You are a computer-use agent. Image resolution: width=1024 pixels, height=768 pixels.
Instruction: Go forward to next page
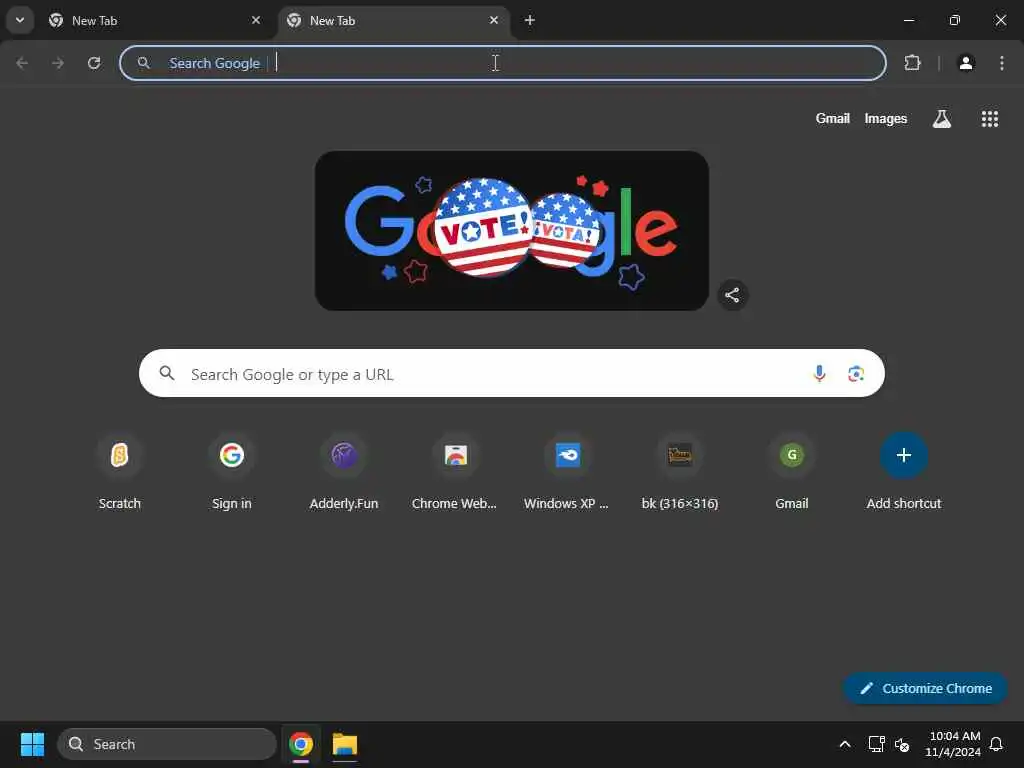point(58,63)
